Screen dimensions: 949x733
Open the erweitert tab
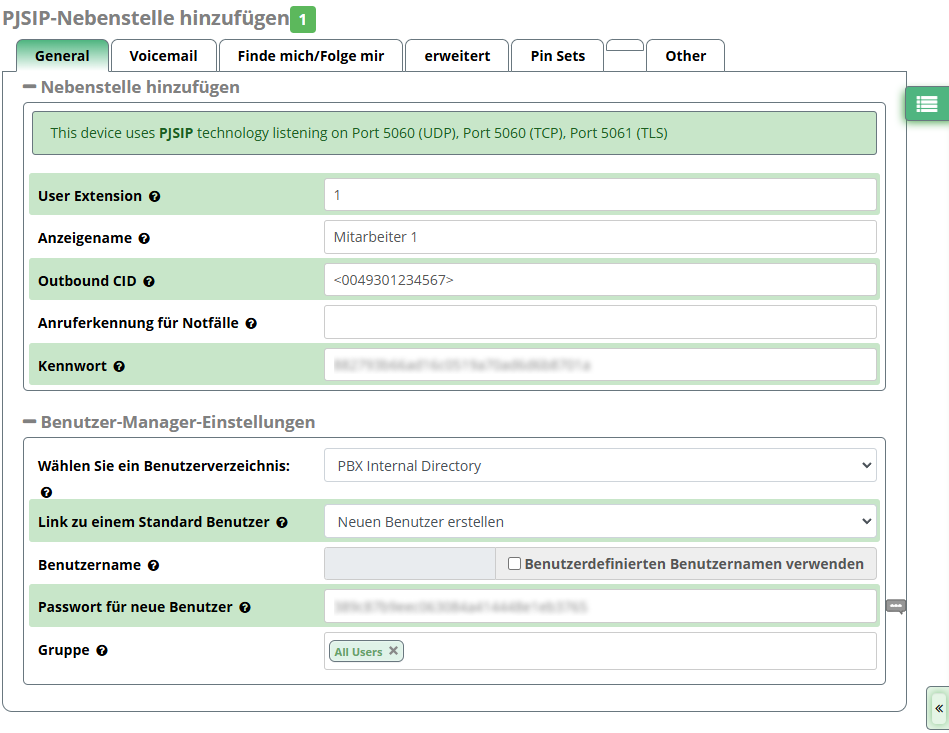click(x=457, y=56)
